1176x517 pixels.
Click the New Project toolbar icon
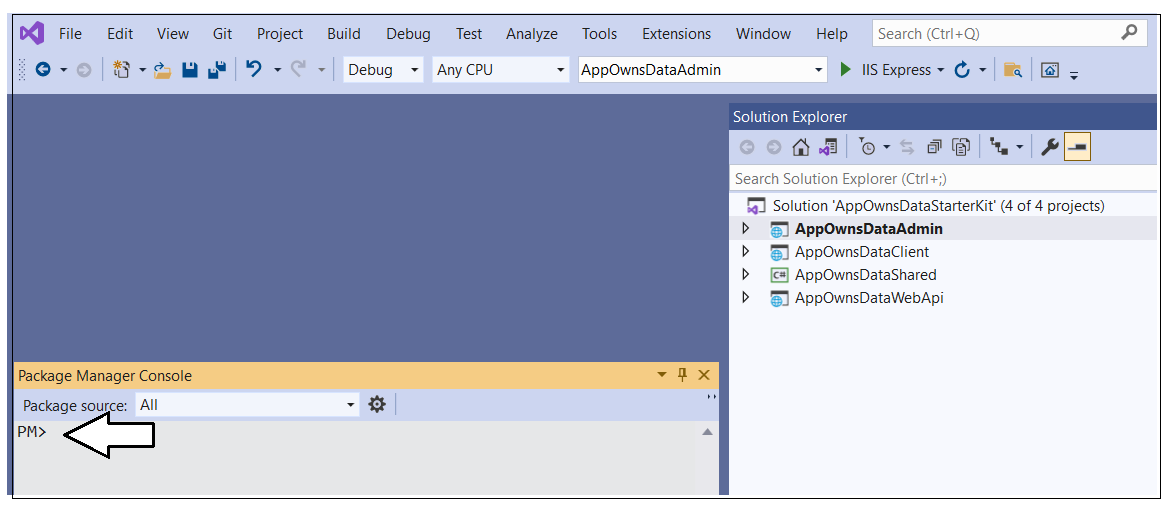(x=122, y=70)
